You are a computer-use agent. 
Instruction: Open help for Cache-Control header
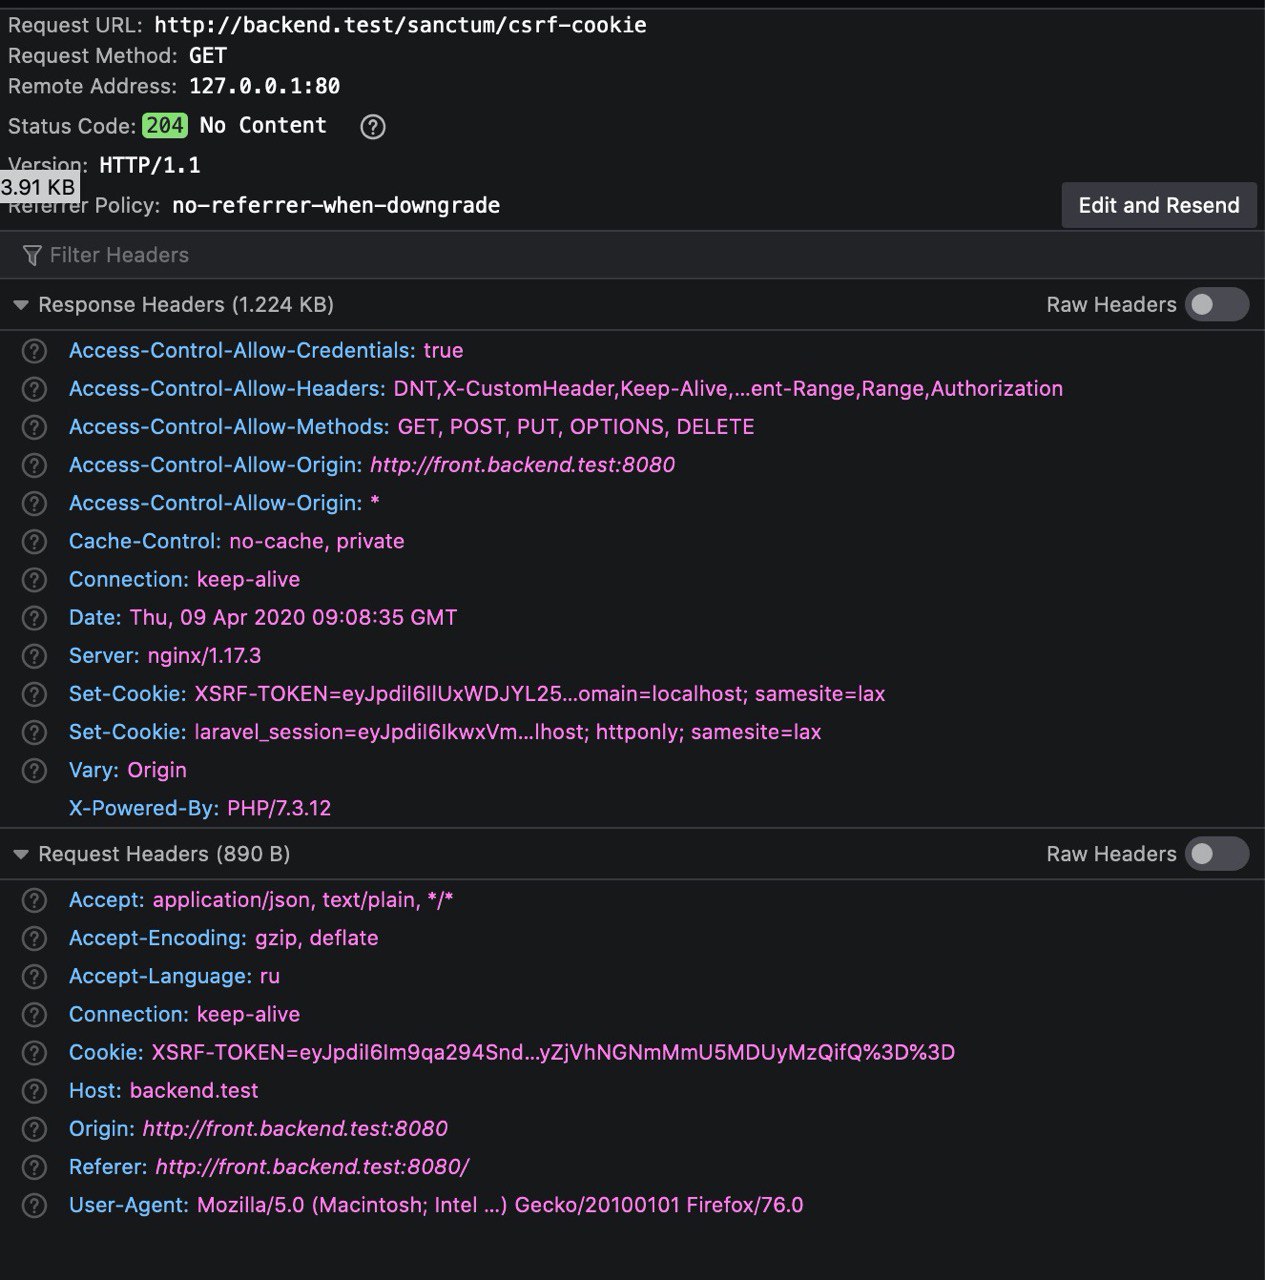coord(34,542)
